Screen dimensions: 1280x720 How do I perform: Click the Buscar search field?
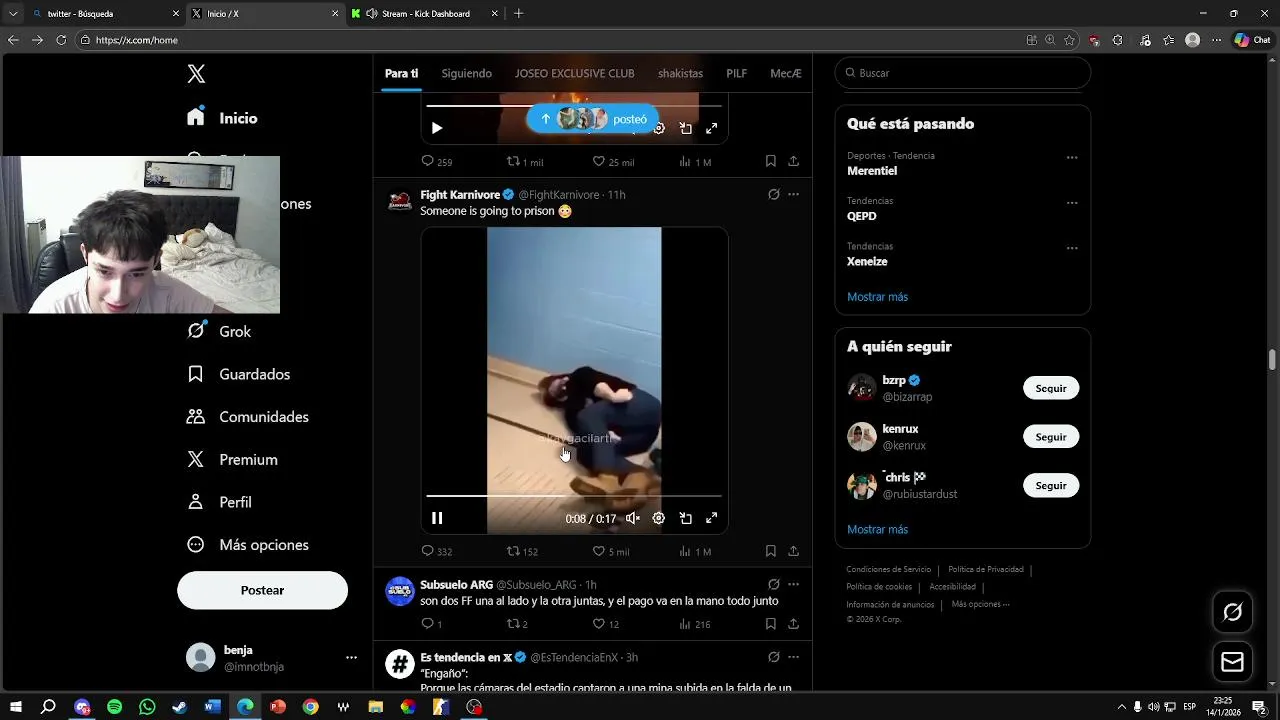963,73
